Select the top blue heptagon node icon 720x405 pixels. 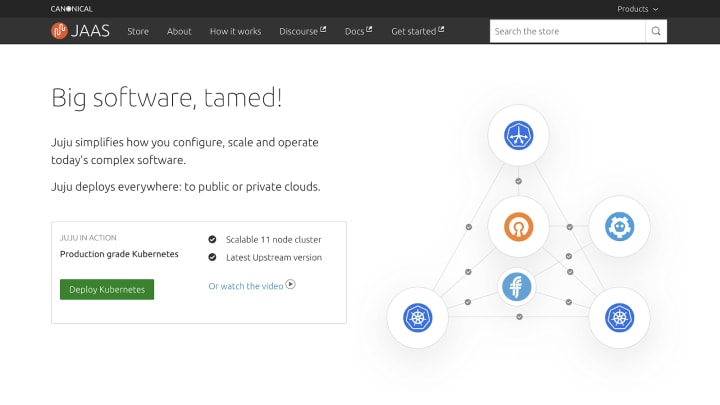(x=518, y=135)
